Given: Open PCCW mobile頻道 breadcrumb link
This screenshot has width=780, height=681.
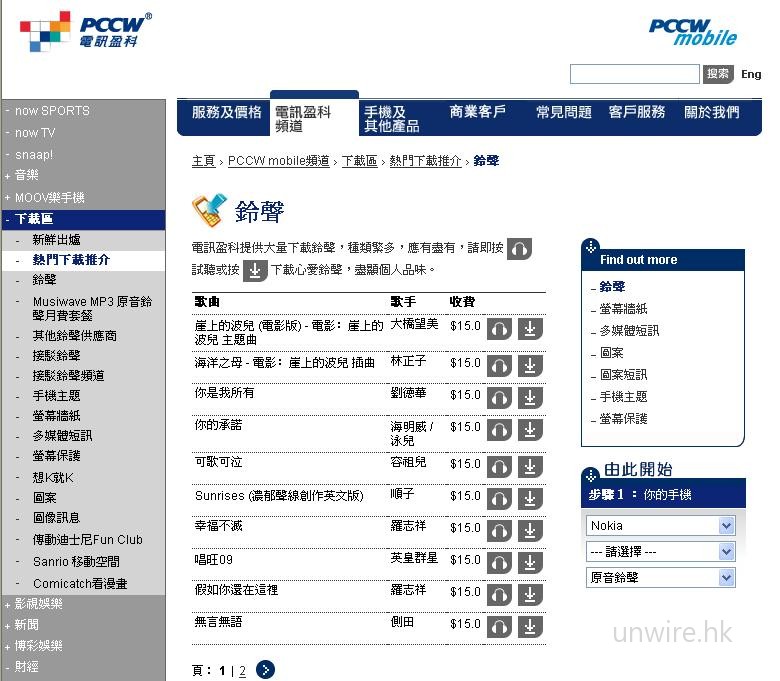Looking at the screenshot, I should point(279,161).
